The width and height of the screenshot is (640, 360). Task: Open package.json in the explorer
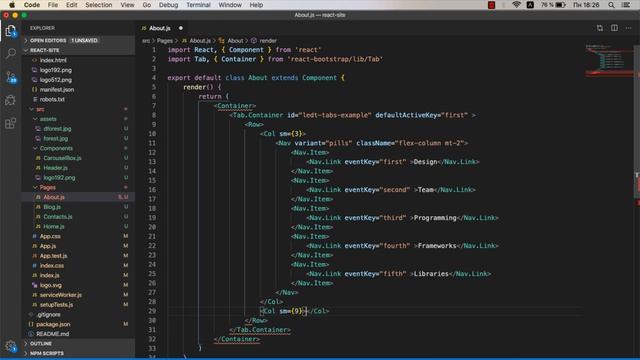(x=53, y=324)
